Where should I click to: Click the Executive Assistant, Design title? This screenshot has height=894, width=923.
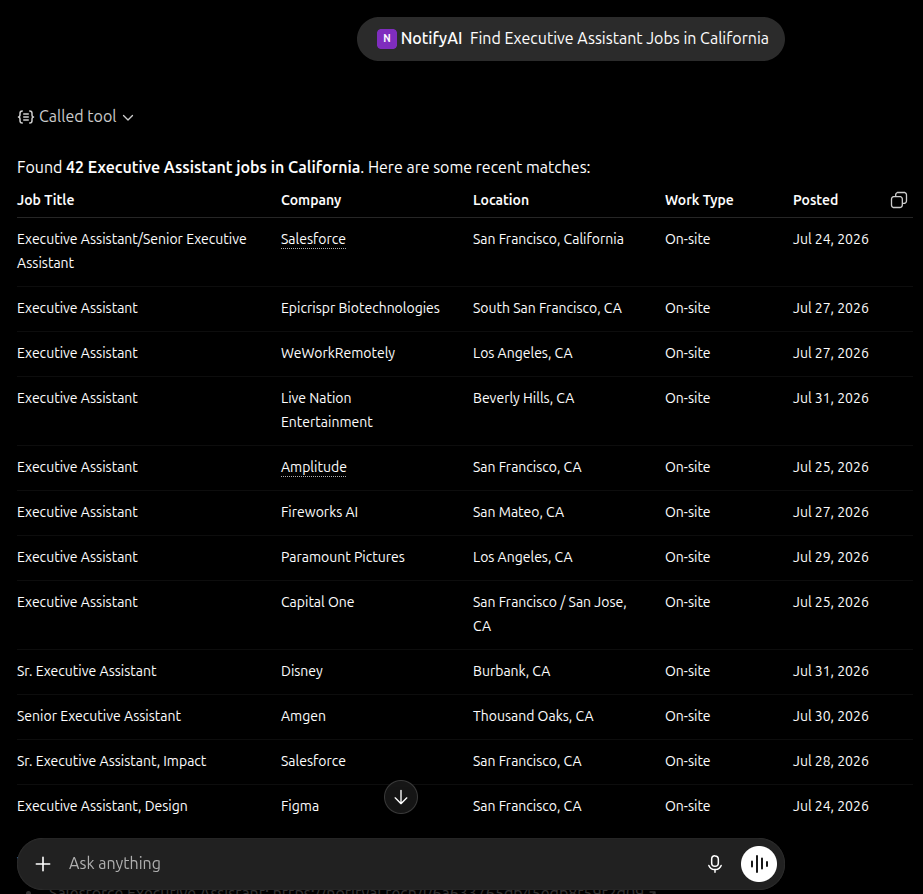(x=102, y=806)
